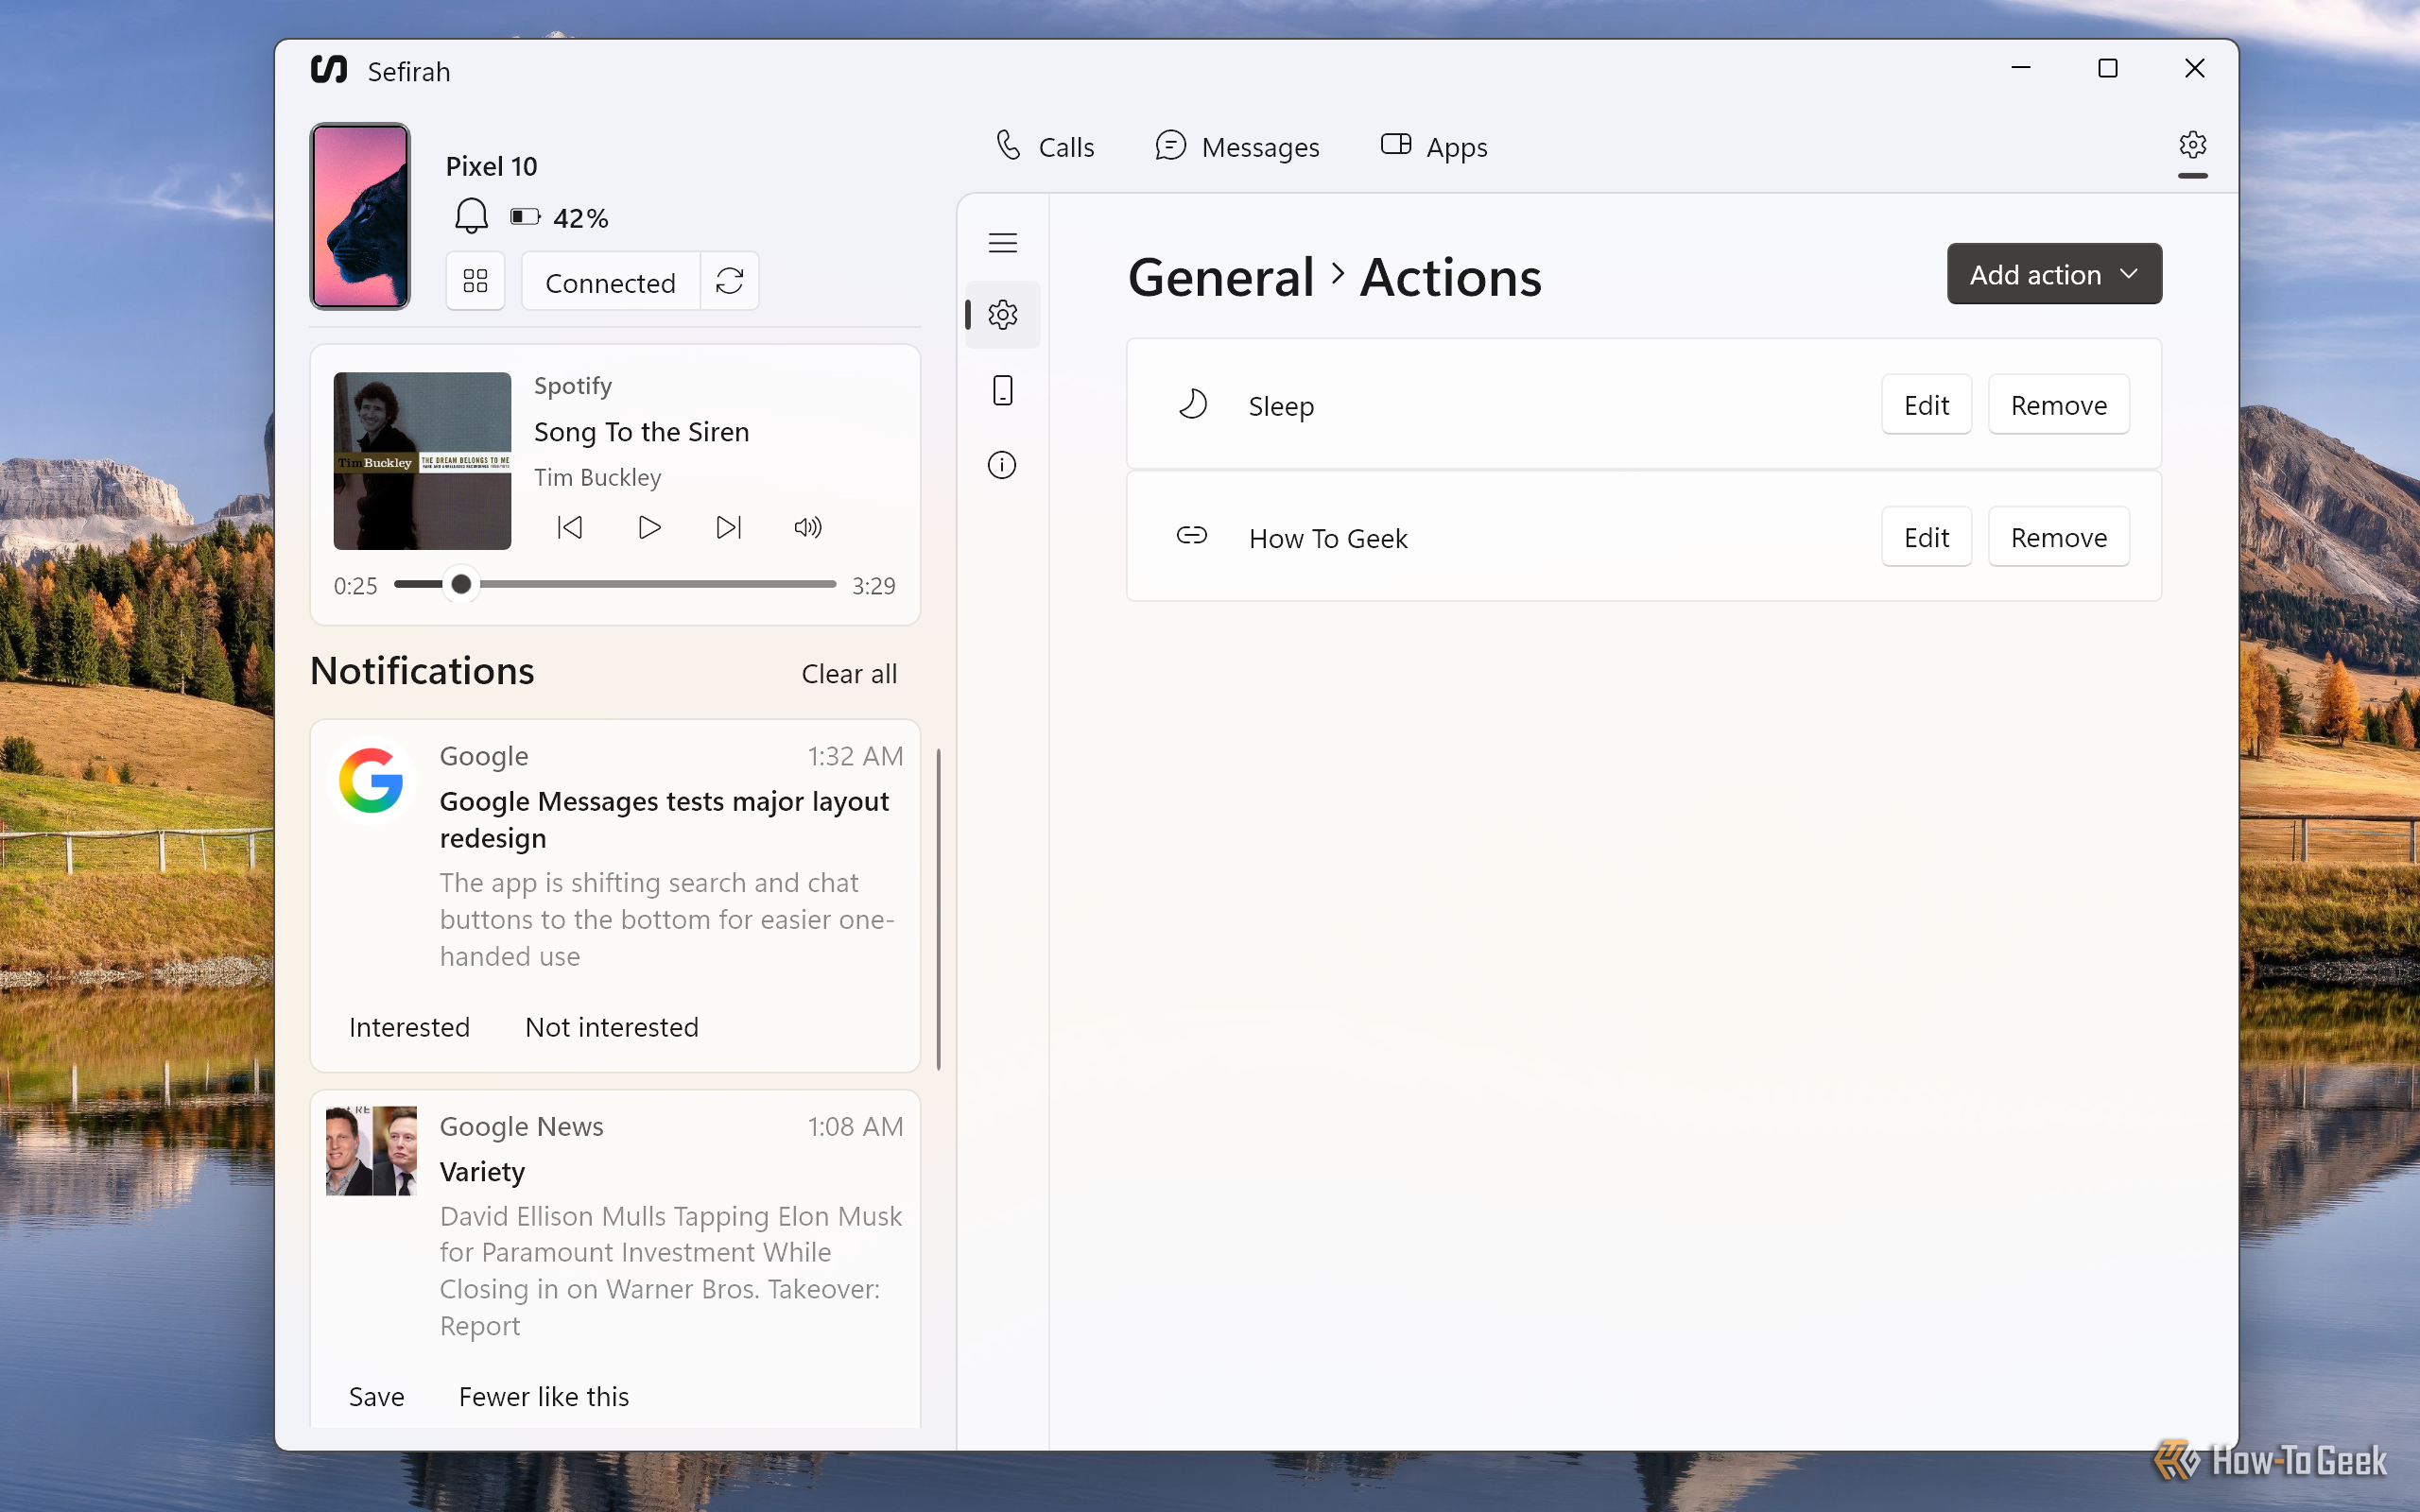Go back to General breadcrumb
The width and height of the screenshot is (2420, 1512).
[x=1221, y=277]
